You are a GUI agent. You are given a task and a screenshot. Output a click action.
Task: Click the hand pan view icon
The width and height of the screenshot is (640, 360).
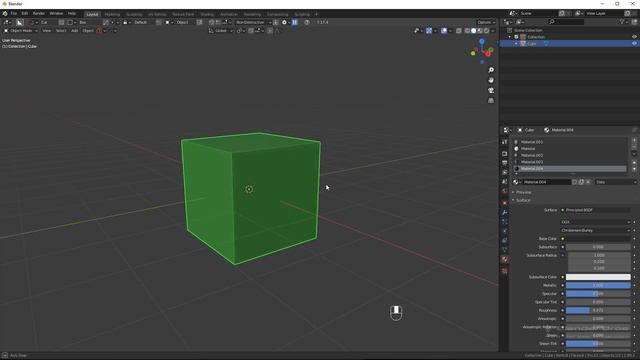point(491,80)
